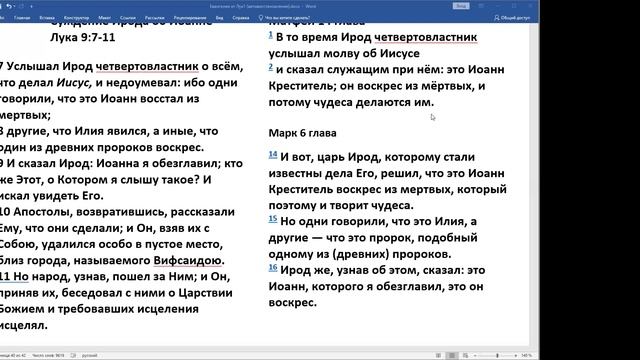
Task: Click the line 'услышал молву об Иисусе'
Action: point(344,53)
